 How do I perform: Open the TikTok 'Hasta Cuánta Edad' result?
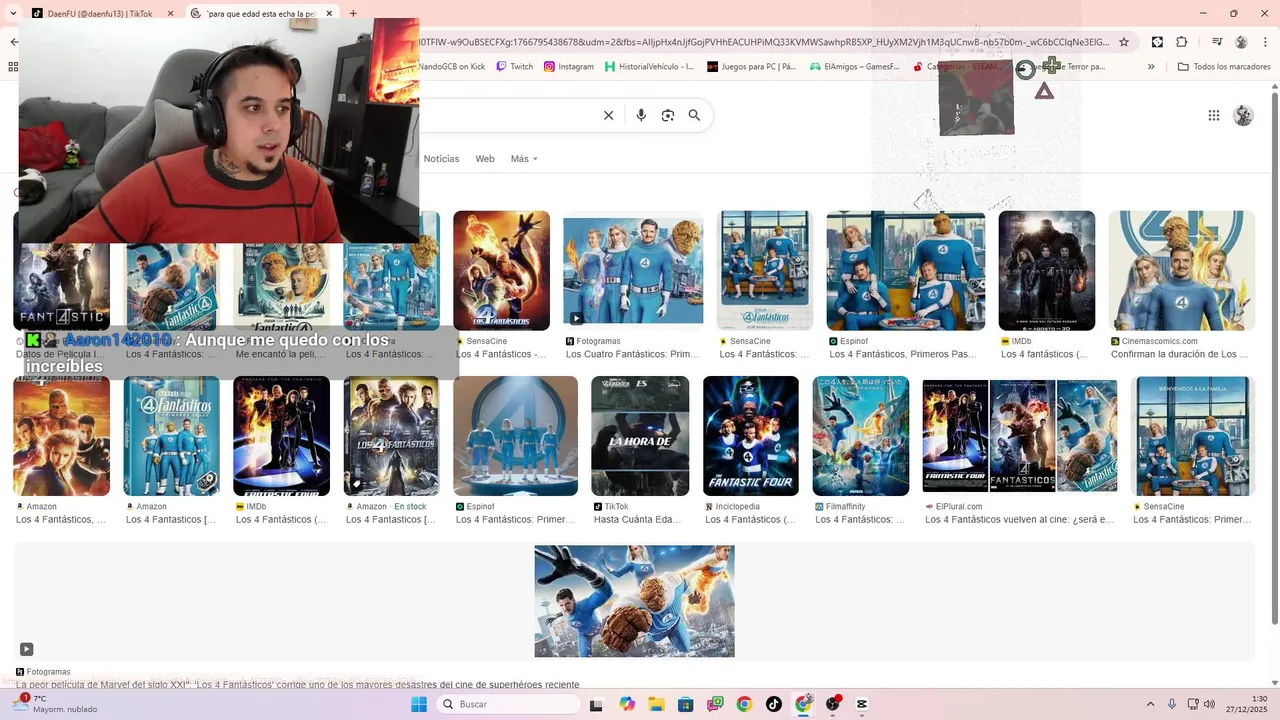click(640, 436)
